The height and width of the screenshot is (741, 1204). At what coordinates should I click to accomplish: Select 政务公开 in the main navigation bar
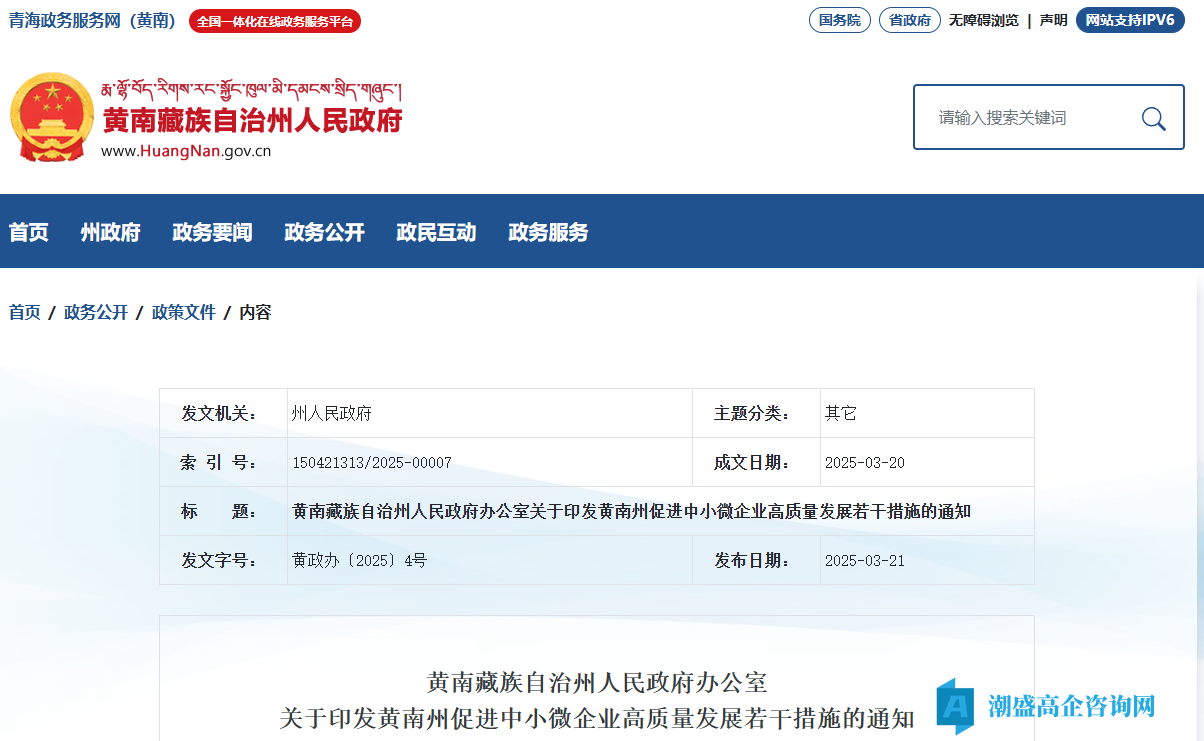coord(324,232)
